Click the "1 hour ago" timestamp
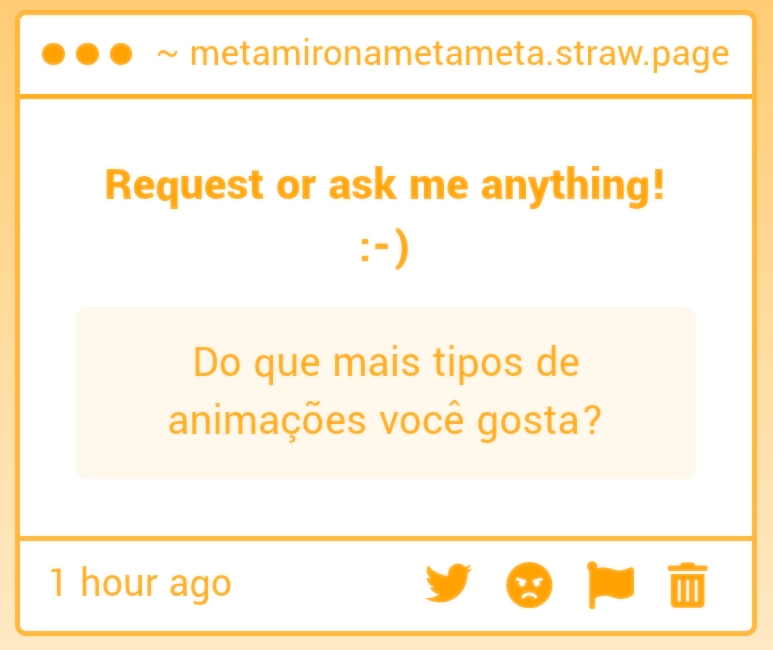773x650 pixels. coord(141,583)
